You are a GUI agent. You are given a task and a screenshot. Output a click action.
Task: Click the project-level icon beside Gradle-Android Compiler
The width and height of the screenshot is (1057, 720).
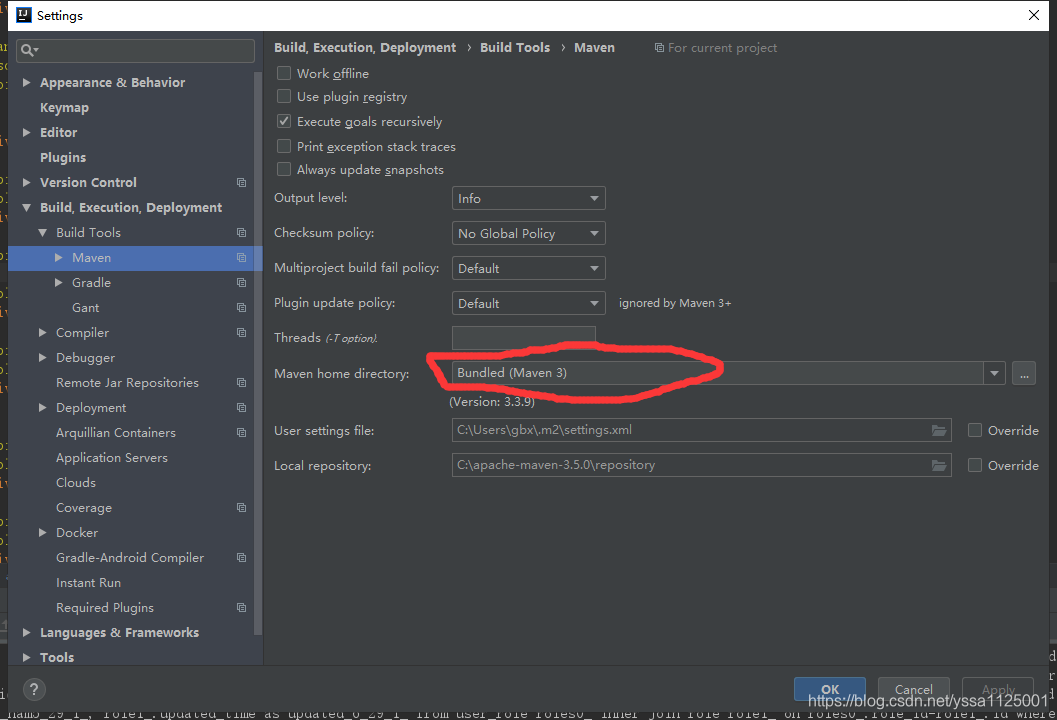click(x=241, y=558)
